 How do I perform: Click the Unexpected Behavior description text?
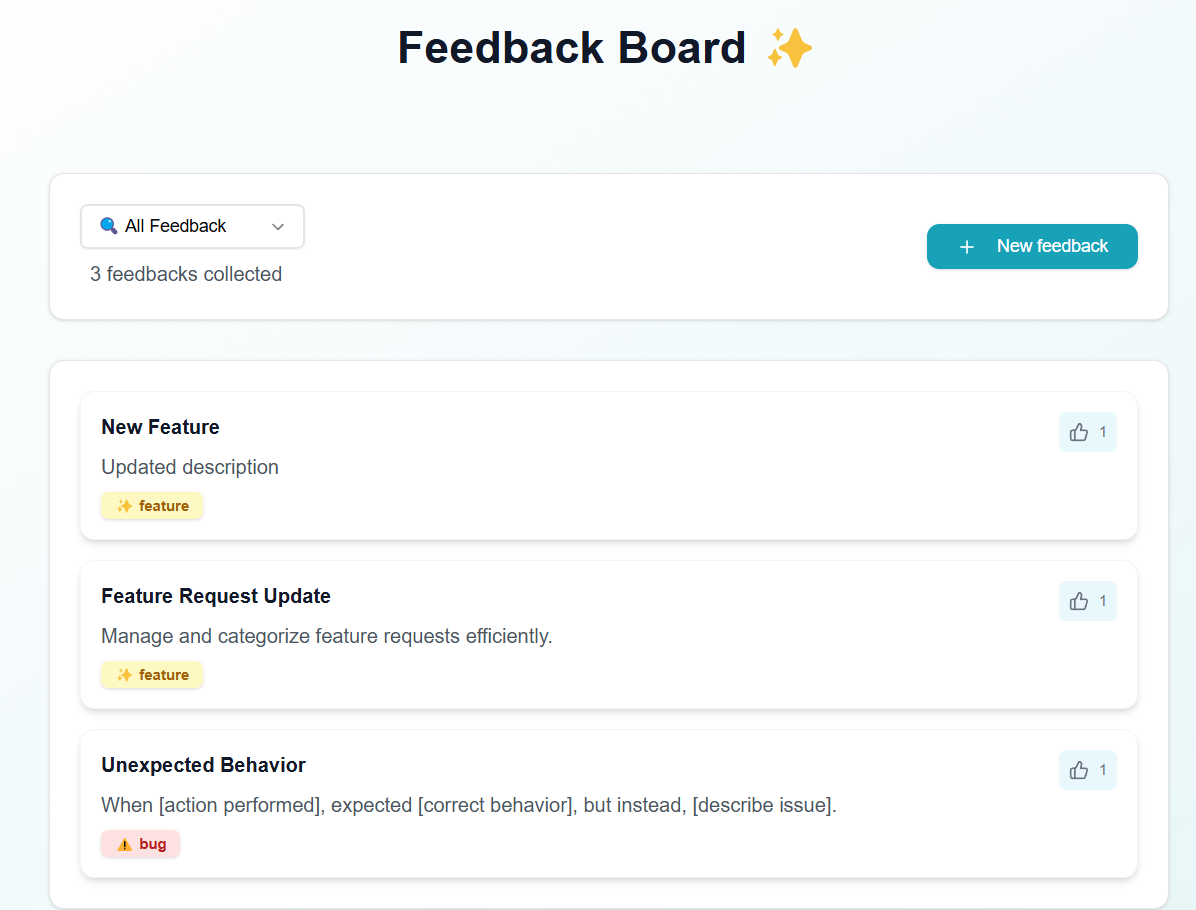coord(468,804)
